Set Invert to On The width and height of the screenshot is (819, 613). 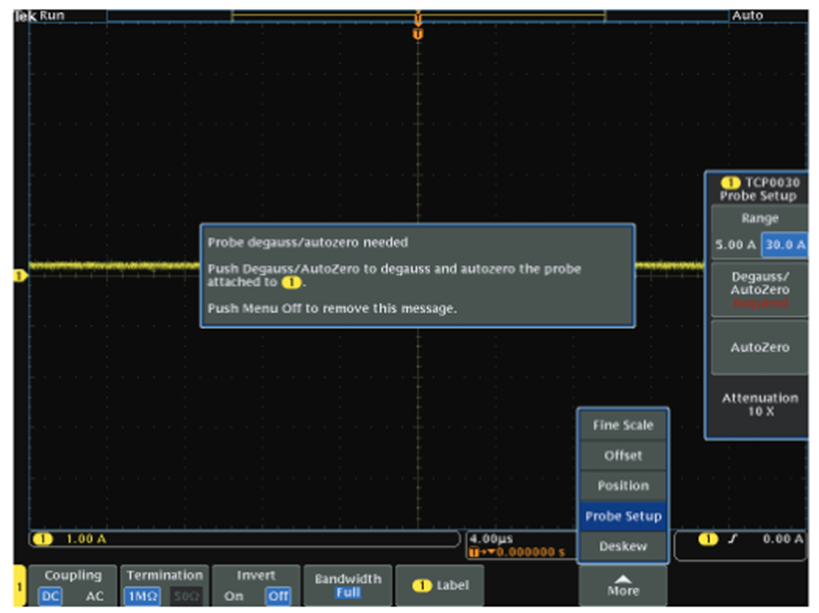pos(233,596)
